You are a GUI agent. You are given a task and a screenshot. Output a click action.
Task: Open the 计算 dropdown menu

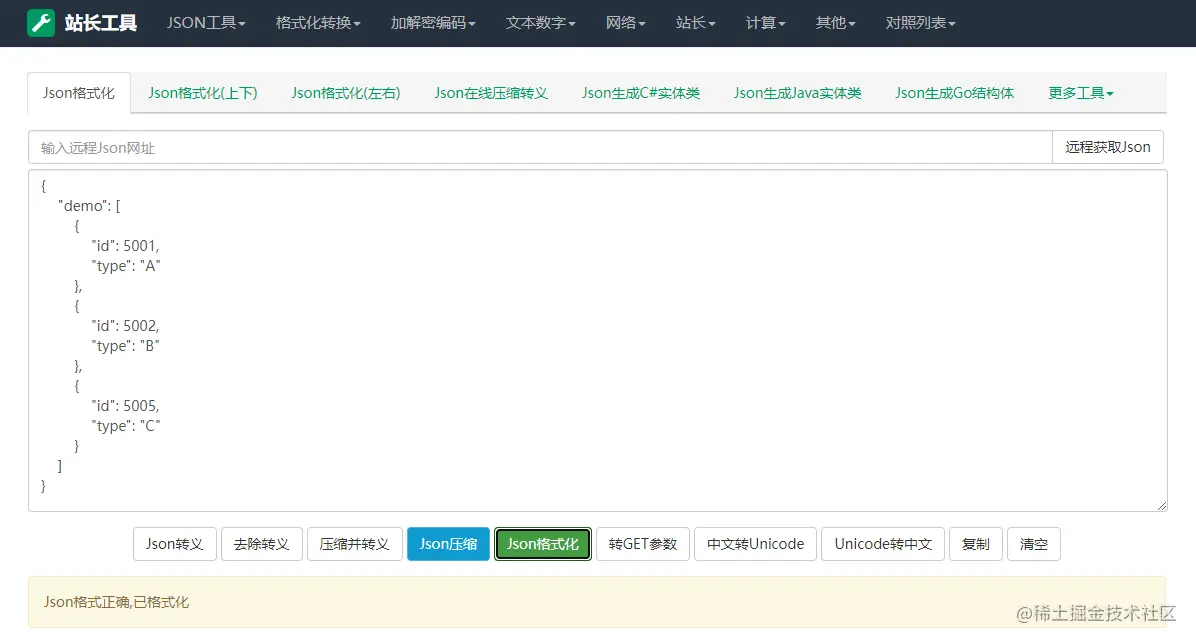[x=765, y=23]
